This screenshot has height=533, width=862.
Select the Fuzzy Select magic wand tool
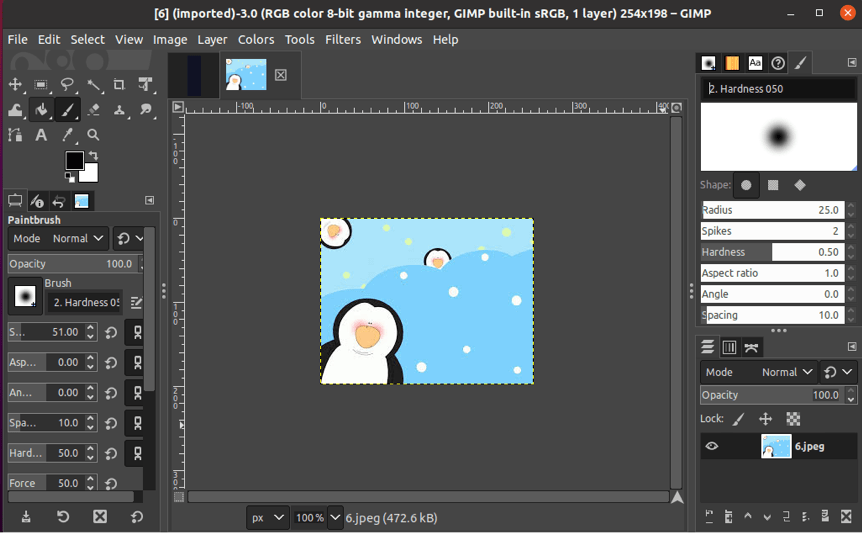coord(93,84)
